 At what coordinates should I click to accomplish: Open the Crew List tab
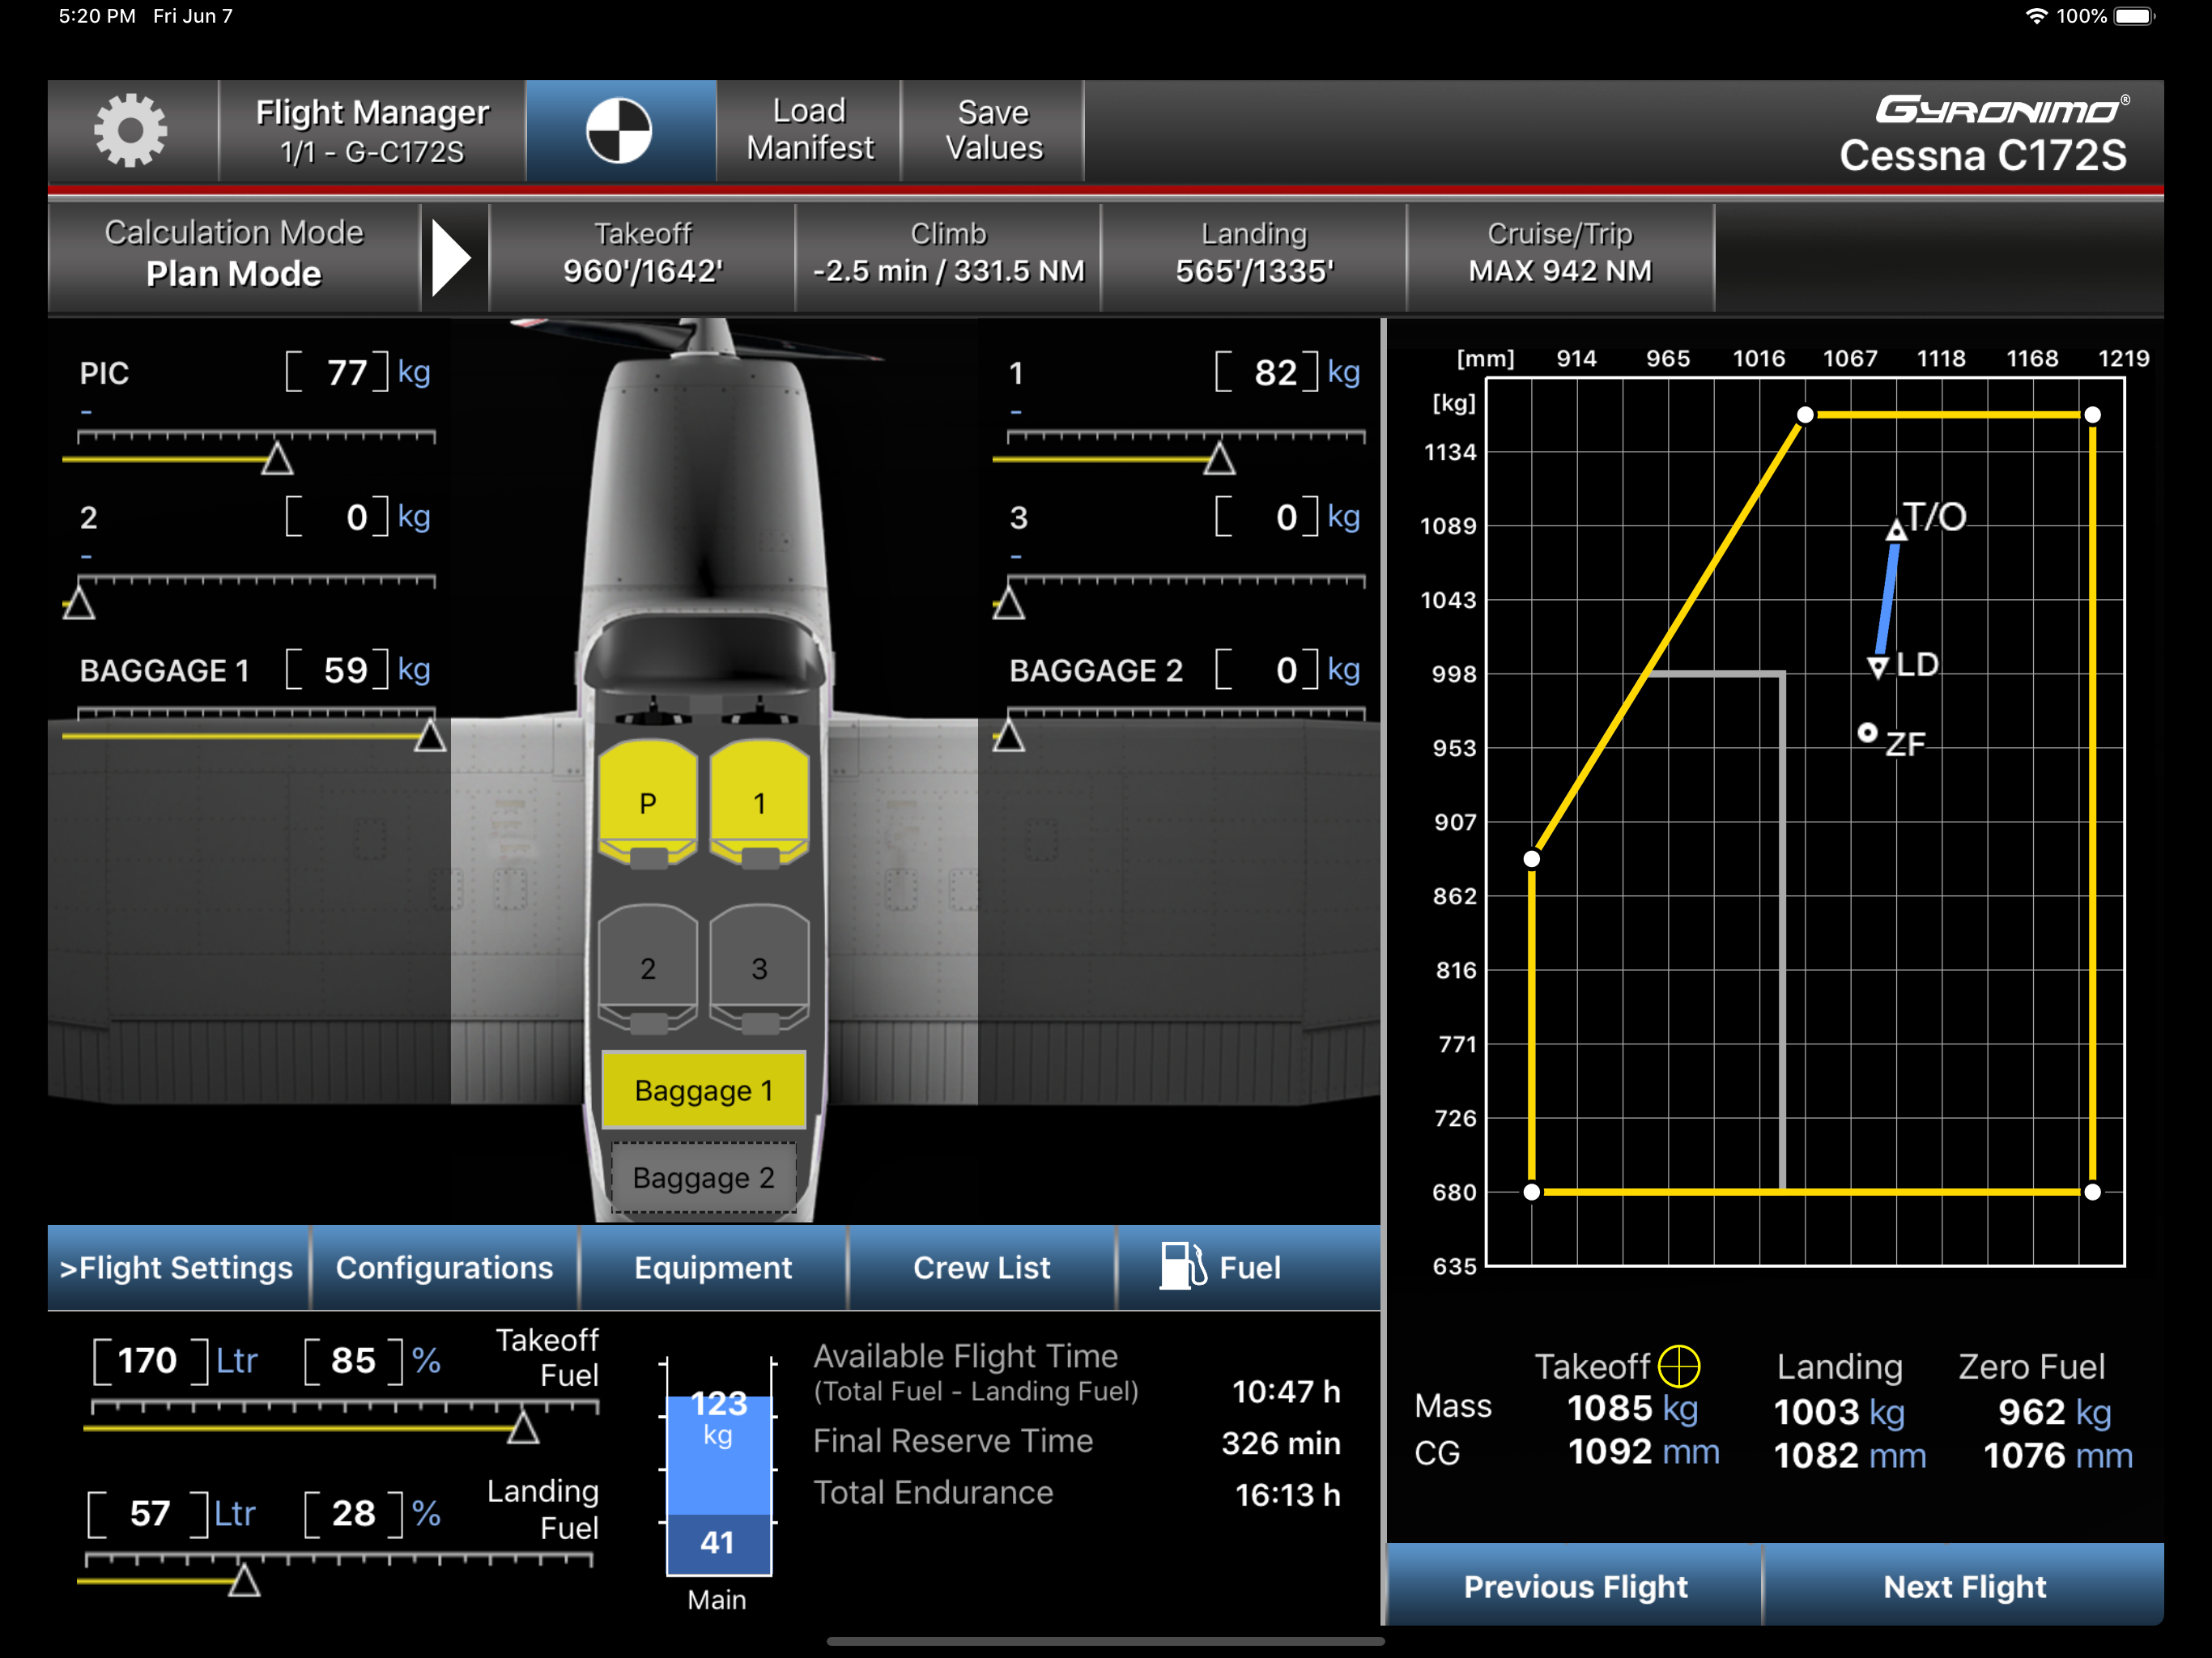981,1267
